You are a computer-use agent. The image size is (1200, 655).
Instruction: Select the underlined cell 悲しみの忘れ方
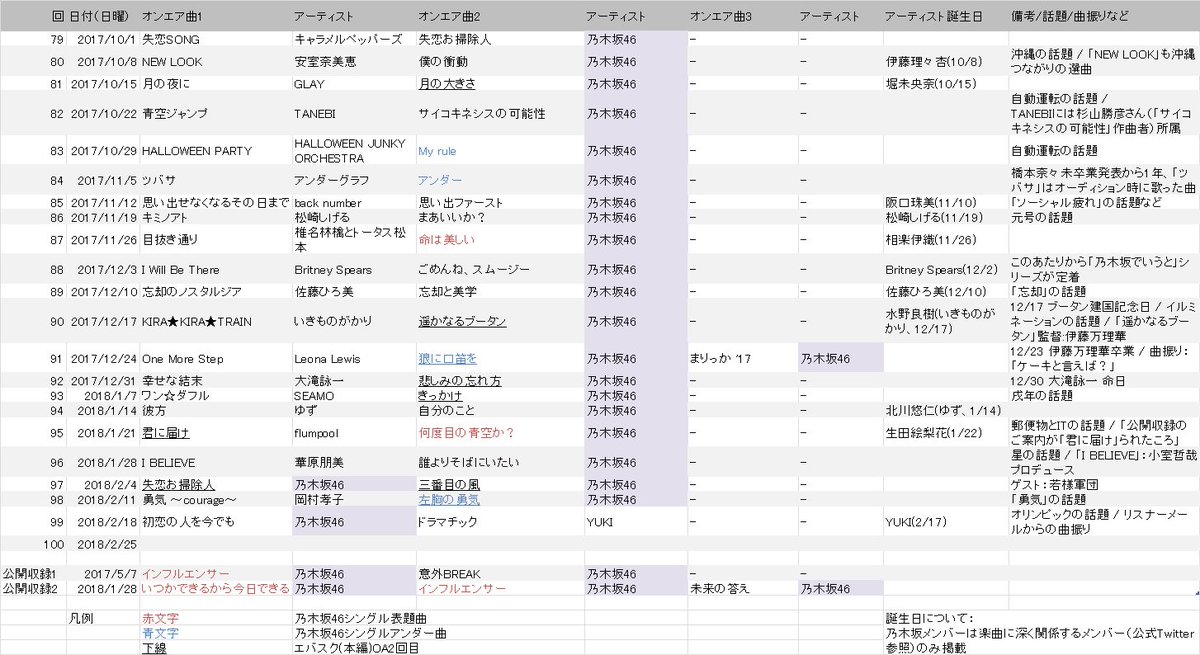(x=460, y=381)
